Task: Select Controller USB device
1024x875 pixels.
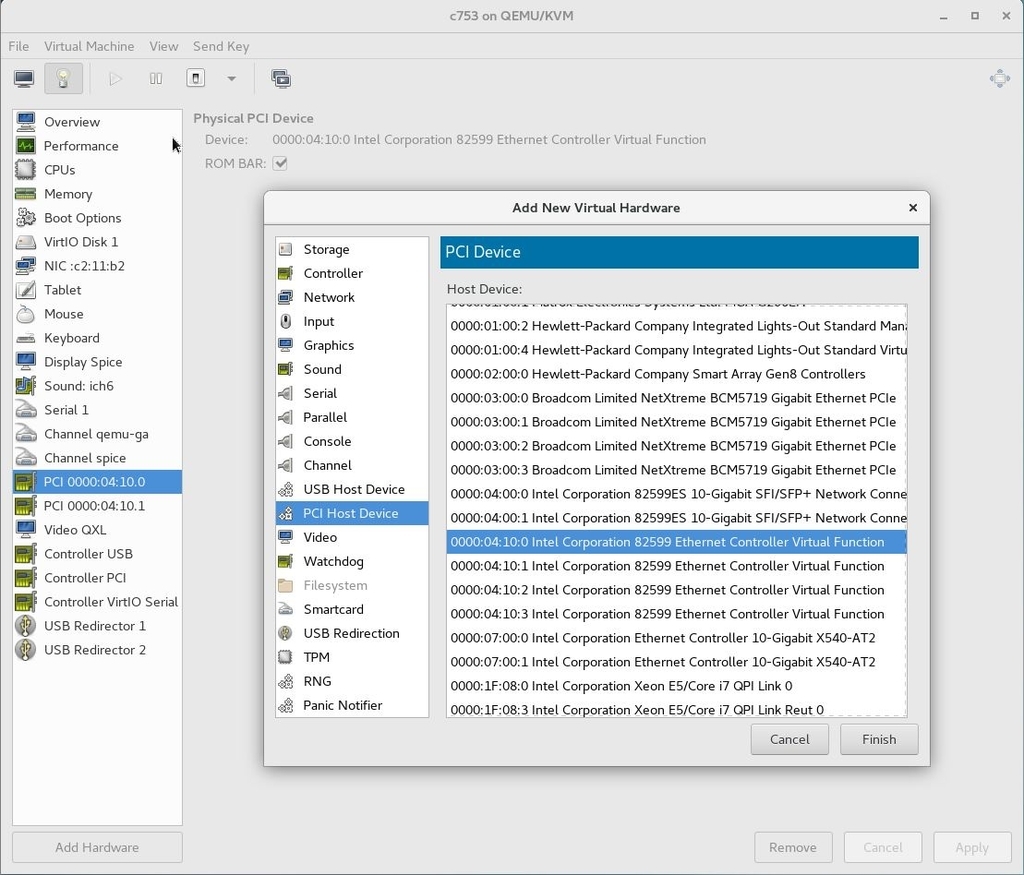Action: (97, 554)
